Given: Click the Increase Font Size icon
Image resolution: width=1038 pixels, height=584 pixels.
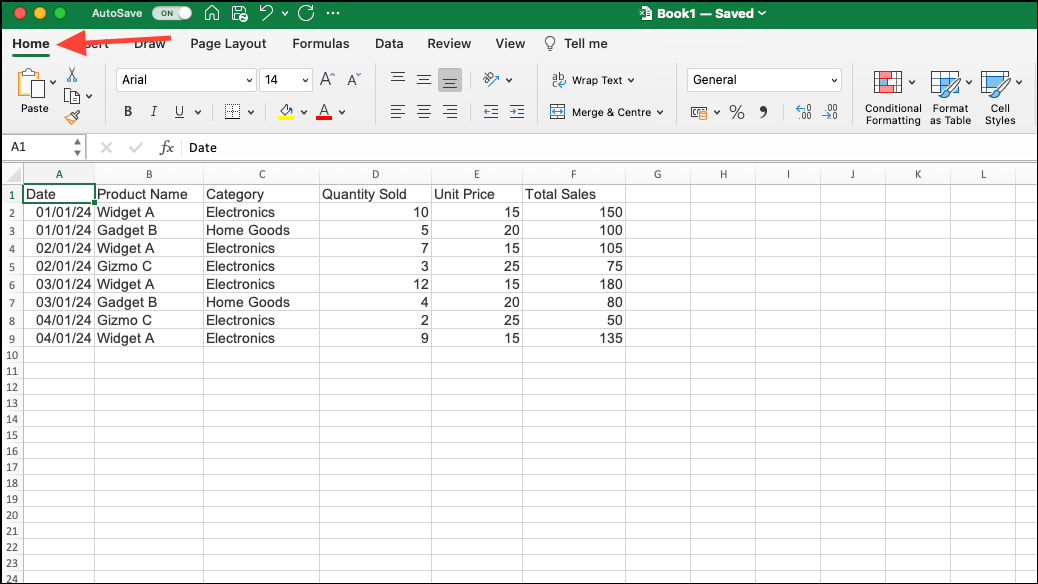Looking at the screenshot, I should point(327,80).
